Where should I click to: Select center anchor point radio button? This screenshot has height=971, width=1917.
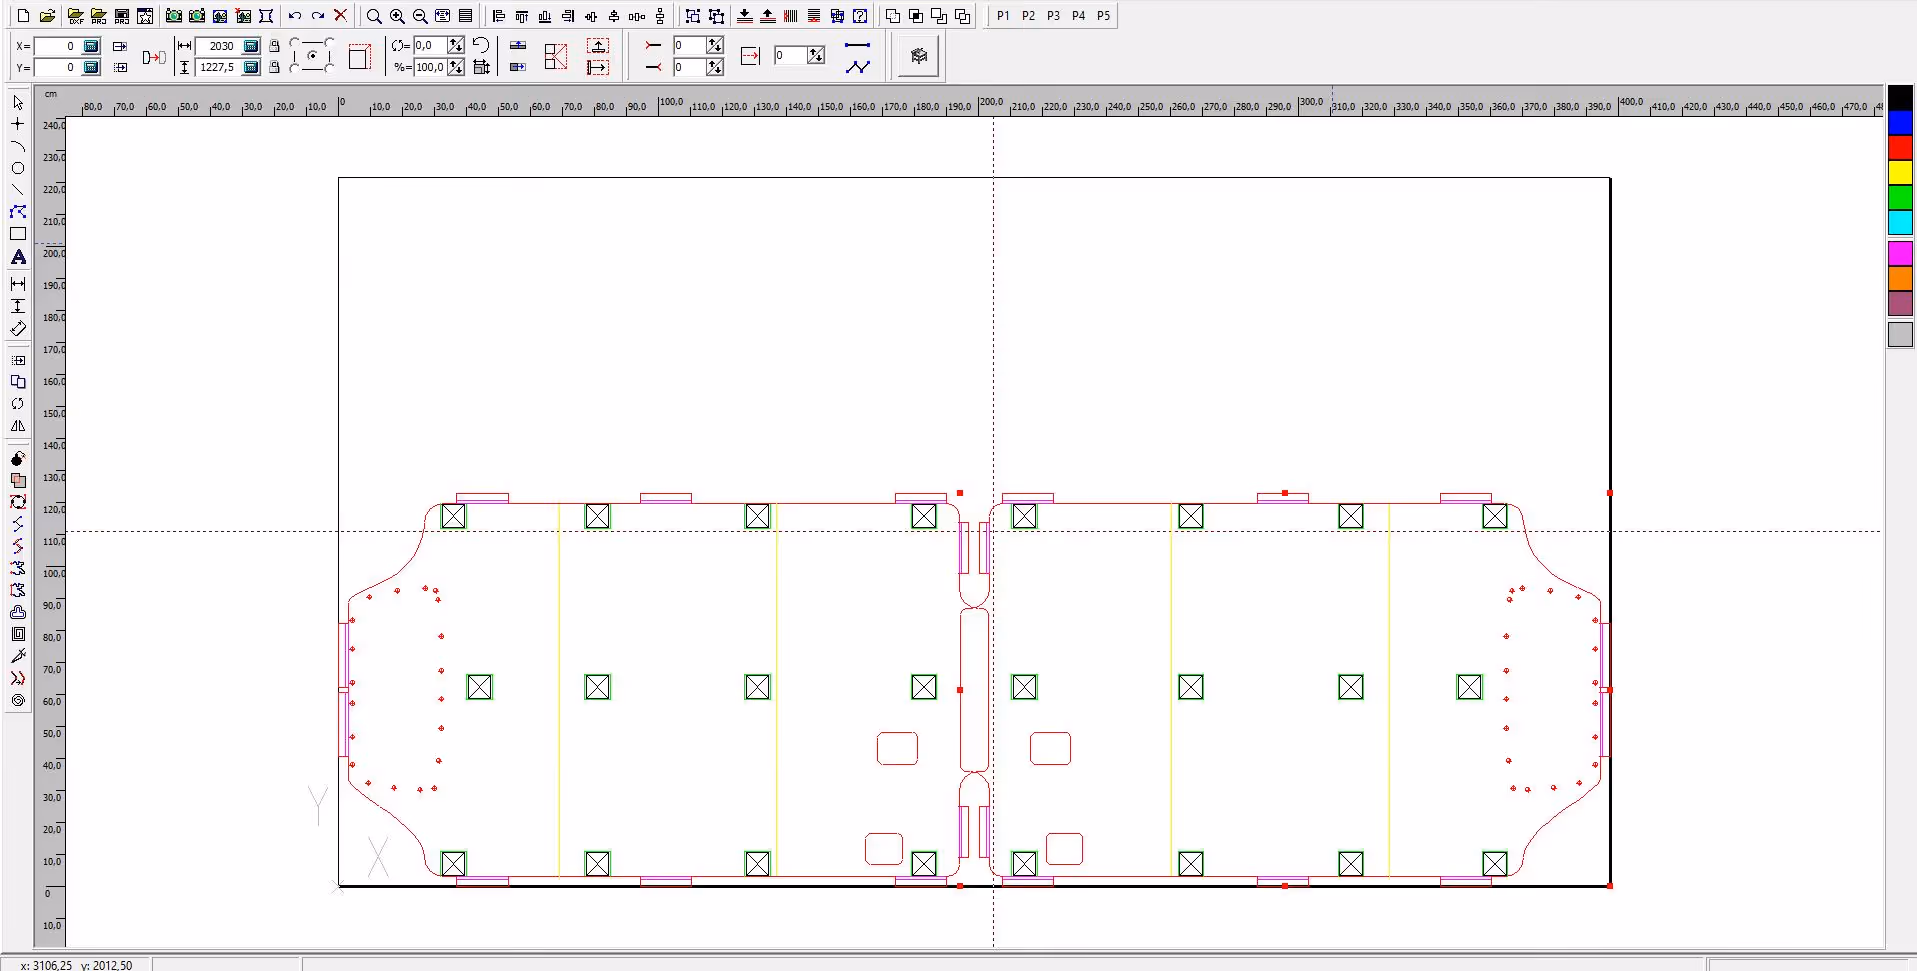coord(312,56)
